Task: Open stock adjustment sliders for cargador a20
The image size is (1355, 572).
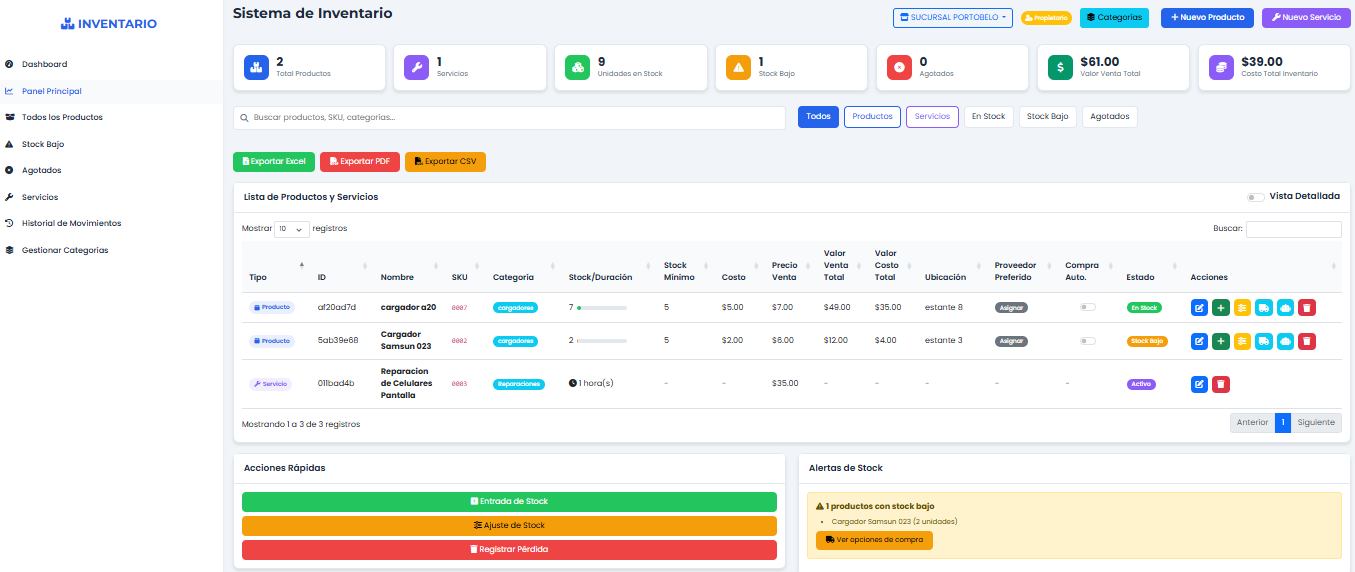Action: [1242, 308]
